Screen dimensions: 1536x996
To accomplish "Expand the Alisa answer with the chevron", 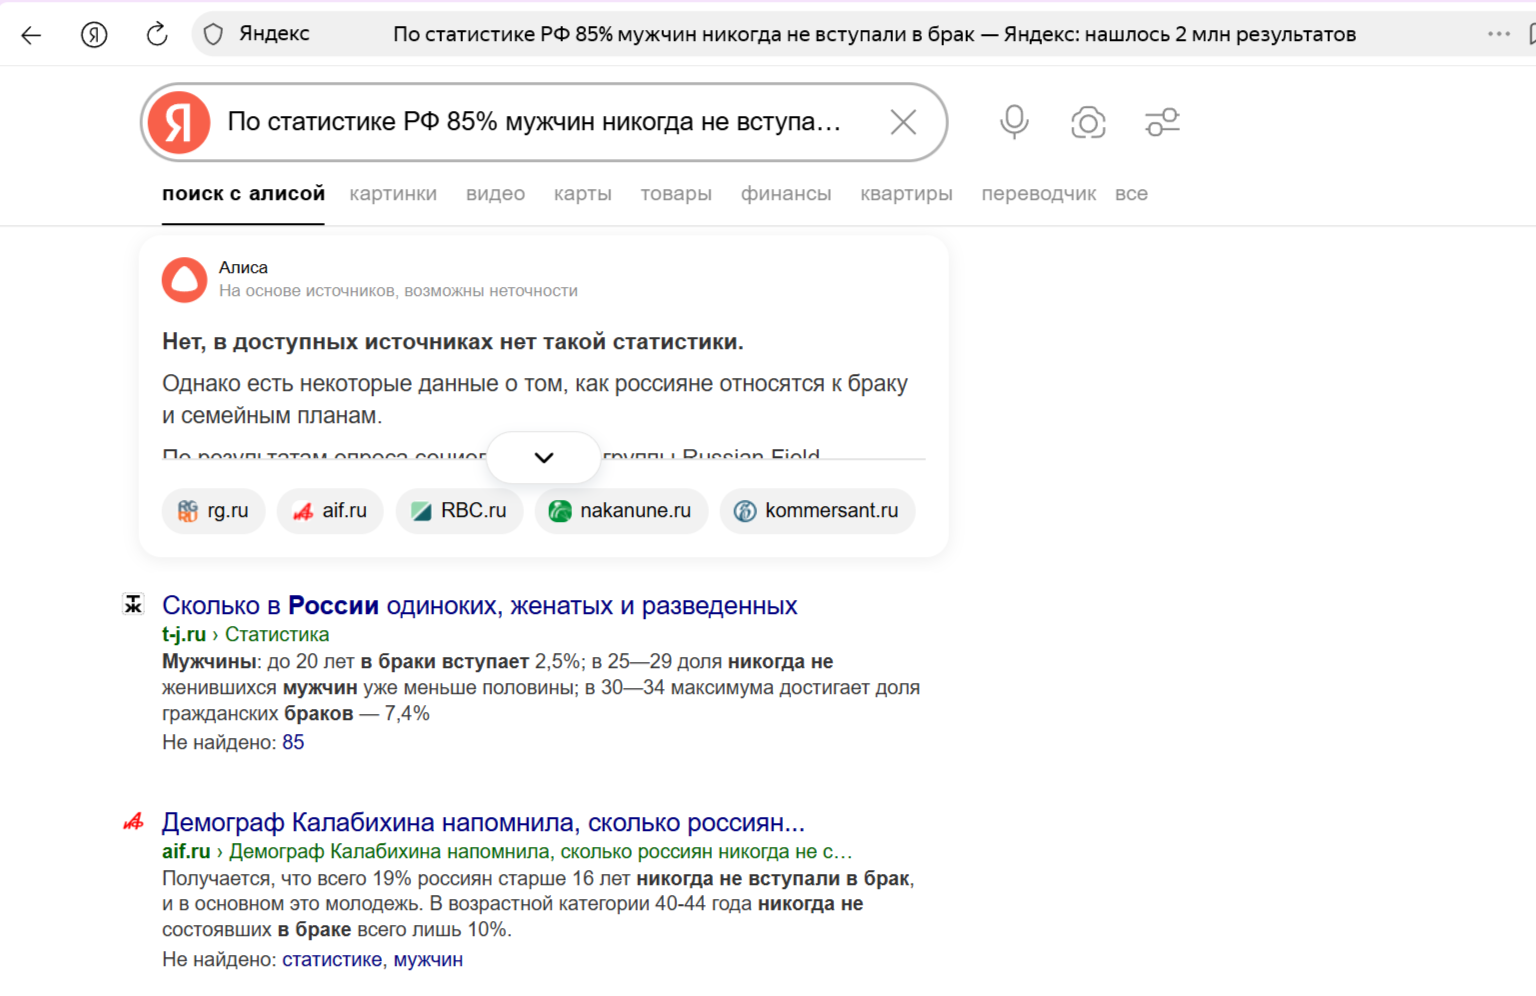I will pos(543,457).
